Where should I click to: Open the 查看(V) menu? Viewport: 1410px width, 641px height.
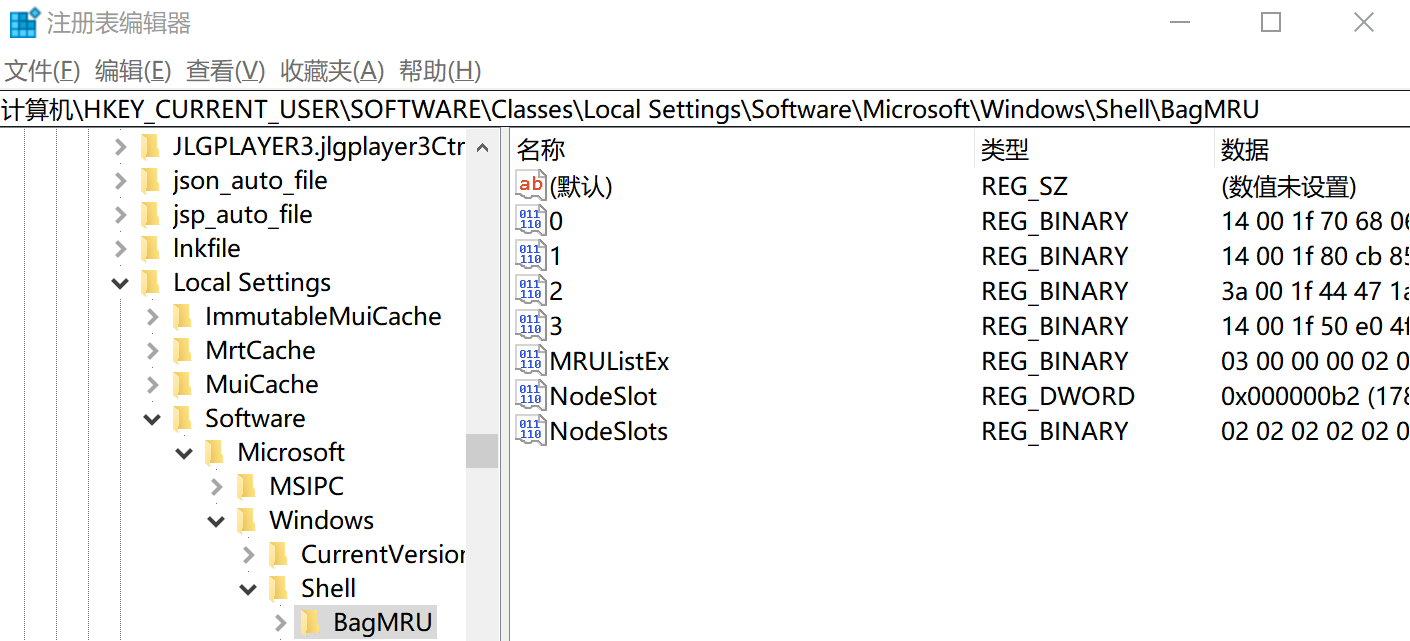226,71
